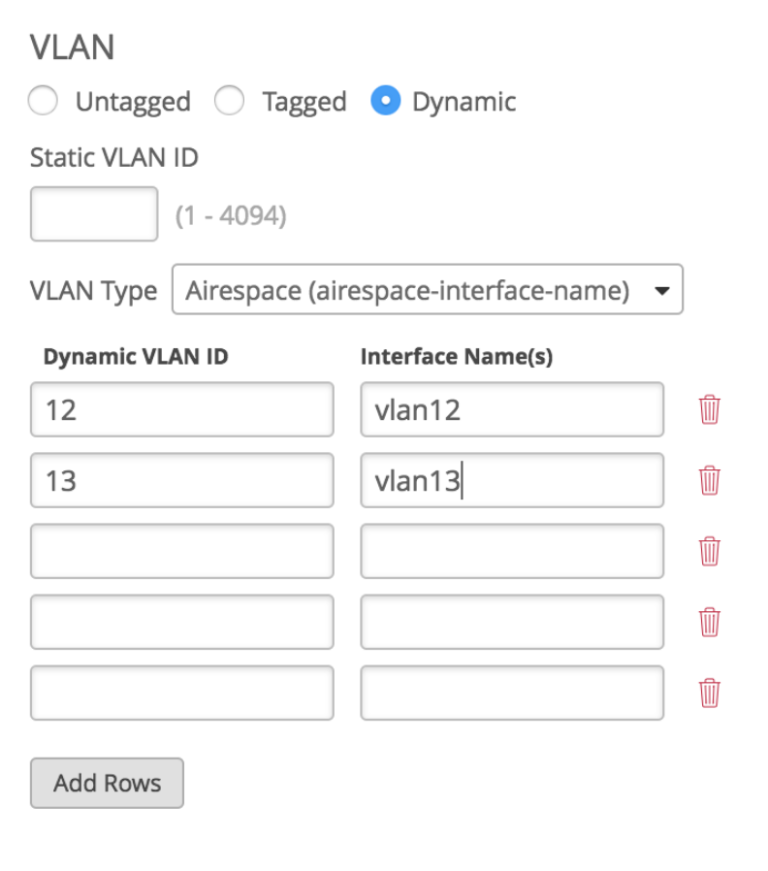Edit the Dynamic VLAN ID field containing 13
The image size is (768, 871).
click(x=182, y=481)
